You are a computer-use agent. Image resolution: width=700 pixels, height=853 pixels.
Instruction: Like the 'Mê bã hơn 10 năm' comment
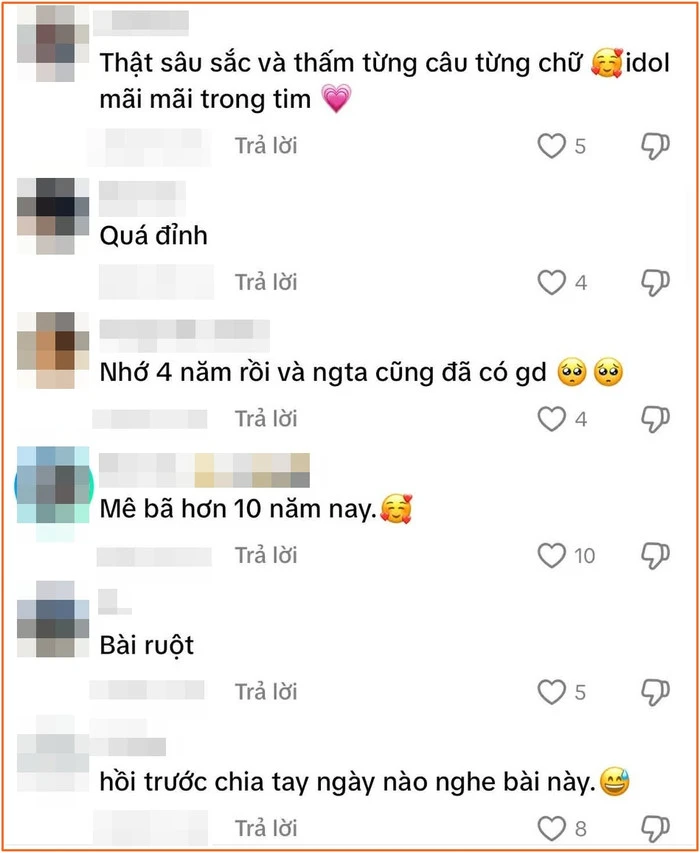pos(552,556)
